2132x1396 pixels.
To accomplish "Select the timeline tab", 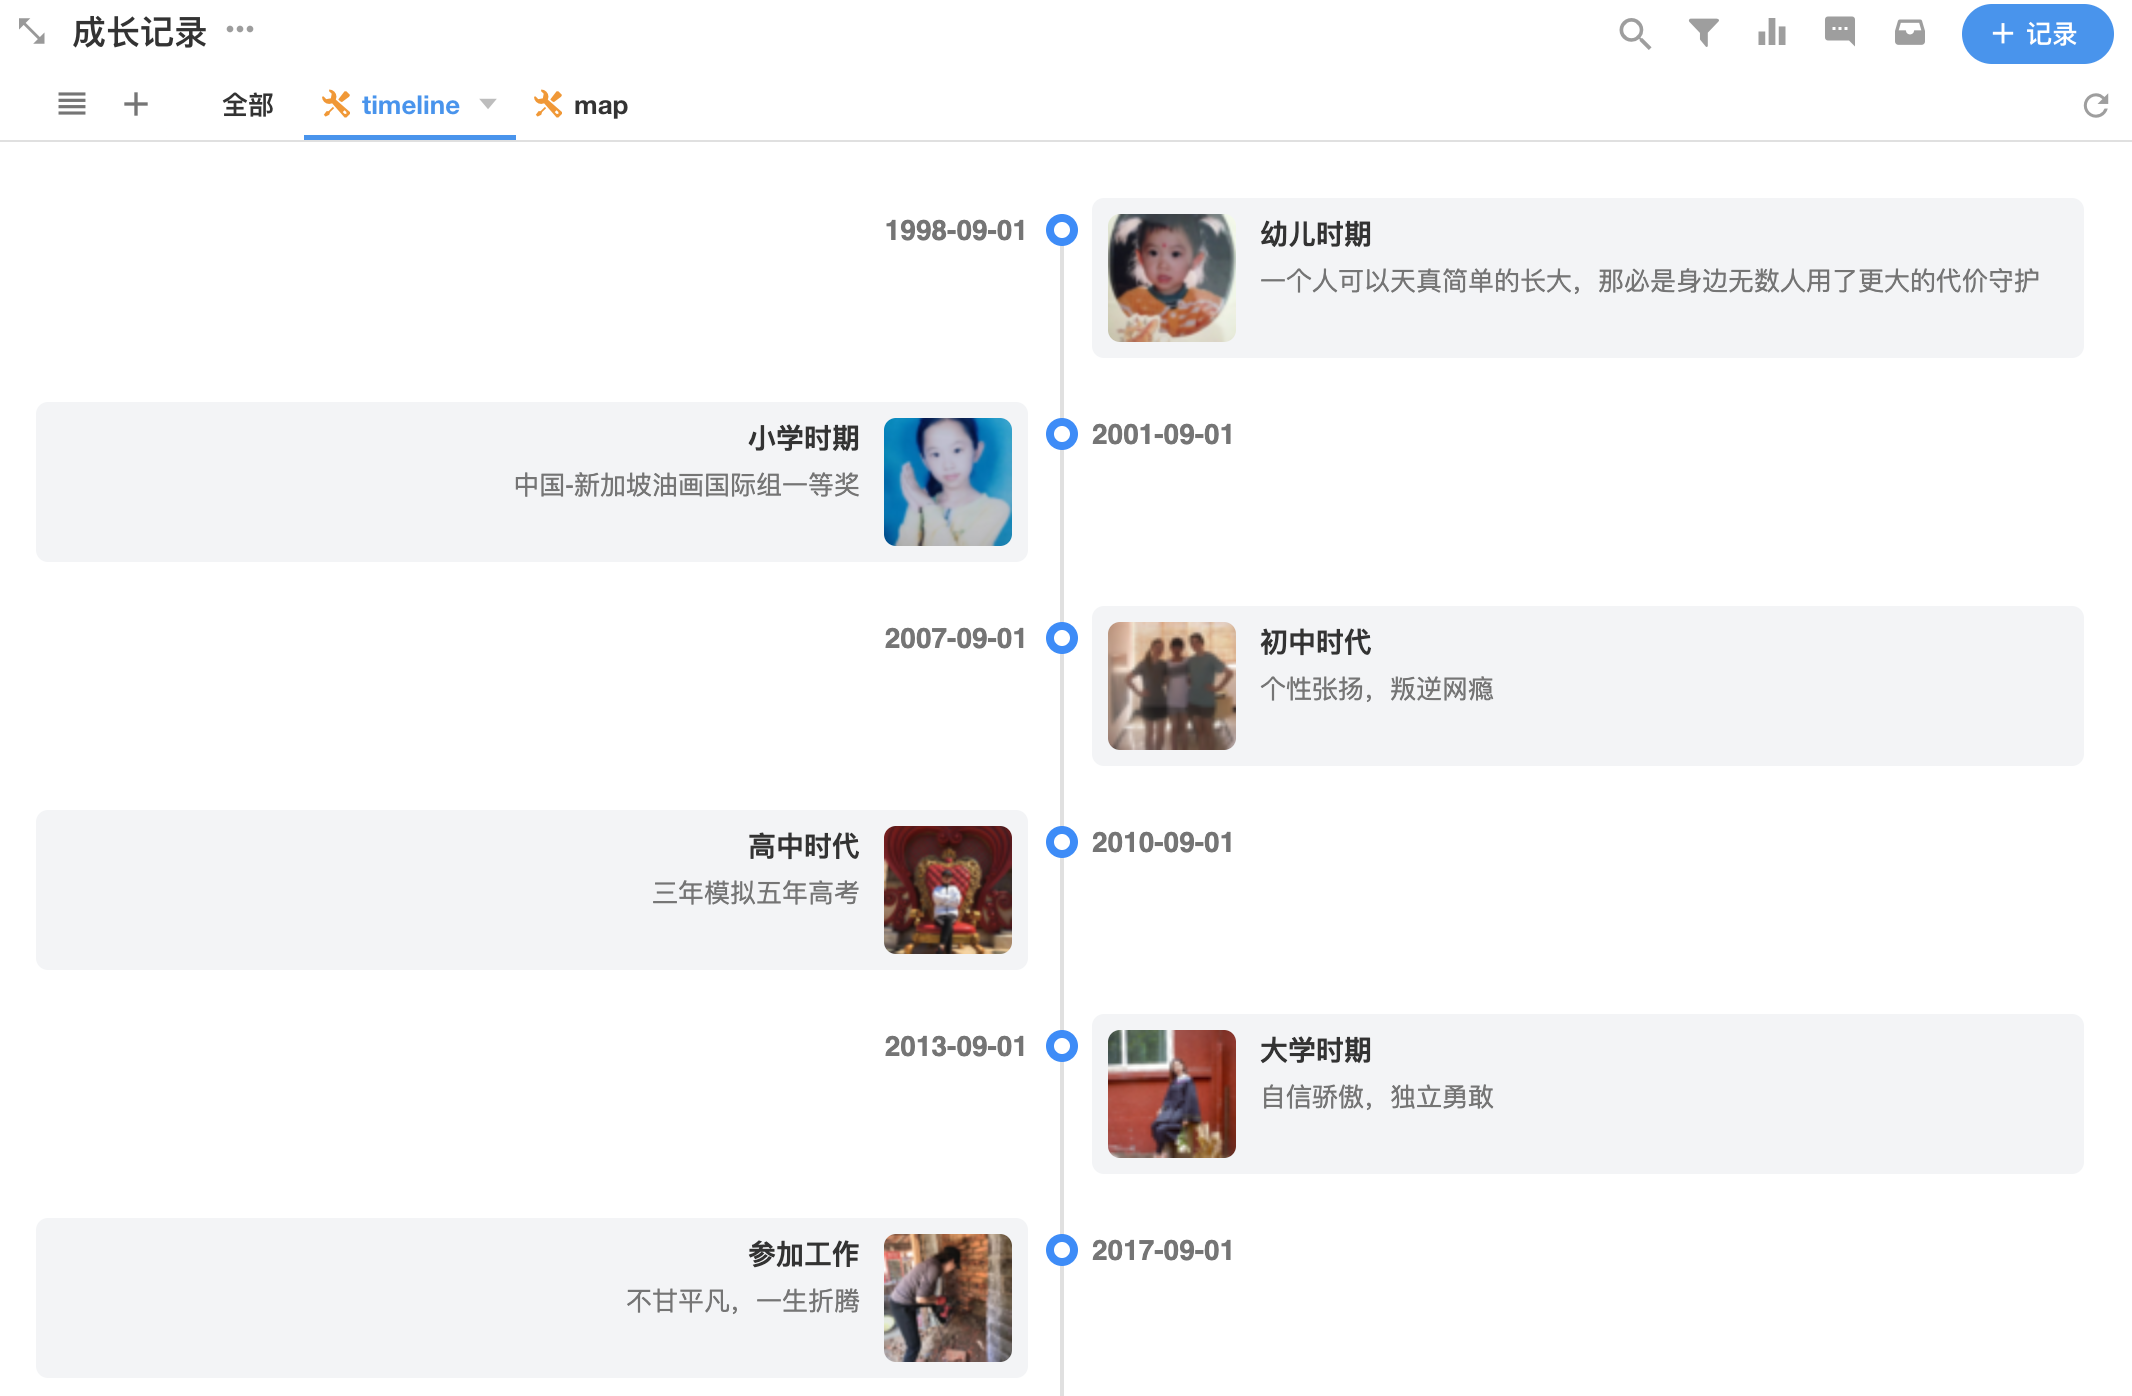I will pyautogui.click(x=409, y=105).
